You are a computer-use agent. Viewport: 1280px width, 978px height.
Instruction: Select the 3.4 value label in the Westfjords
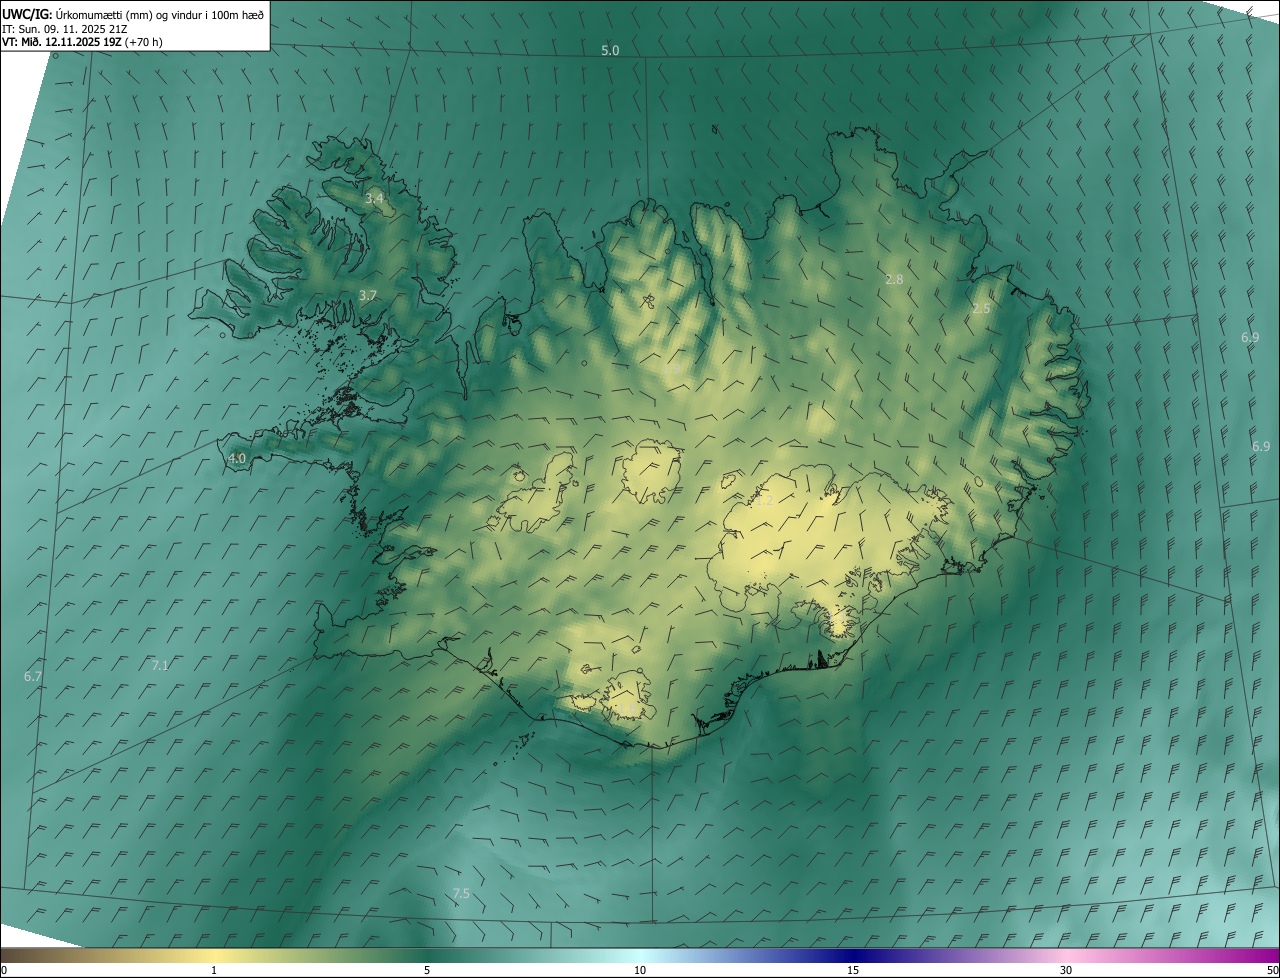coord(374,199)
